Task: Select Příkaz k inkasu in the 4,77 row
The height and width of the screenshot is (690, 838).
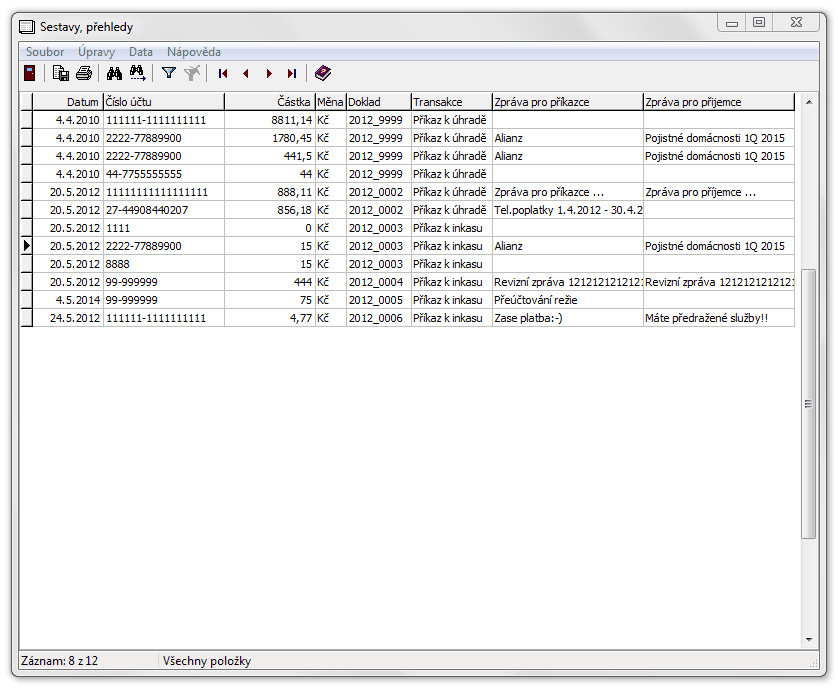Action: point(452,318)
